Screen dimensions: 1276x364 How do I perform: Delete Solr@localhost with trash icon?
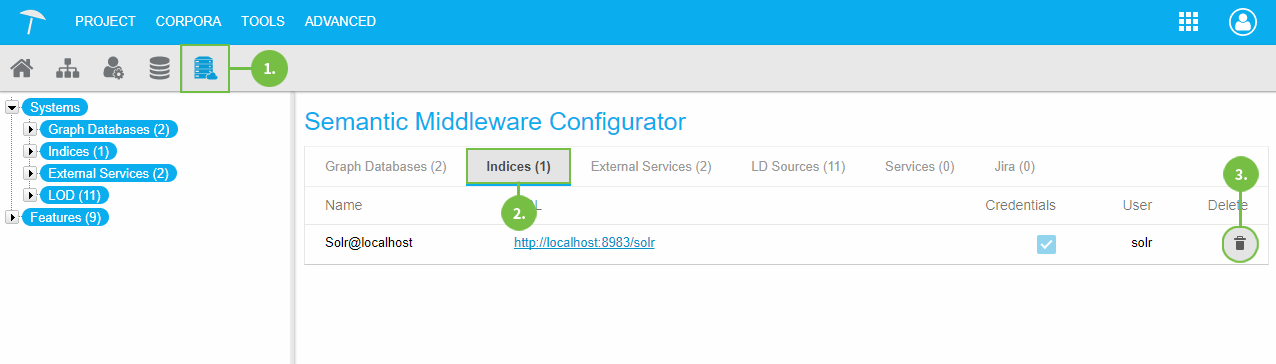click(1240, 243)
